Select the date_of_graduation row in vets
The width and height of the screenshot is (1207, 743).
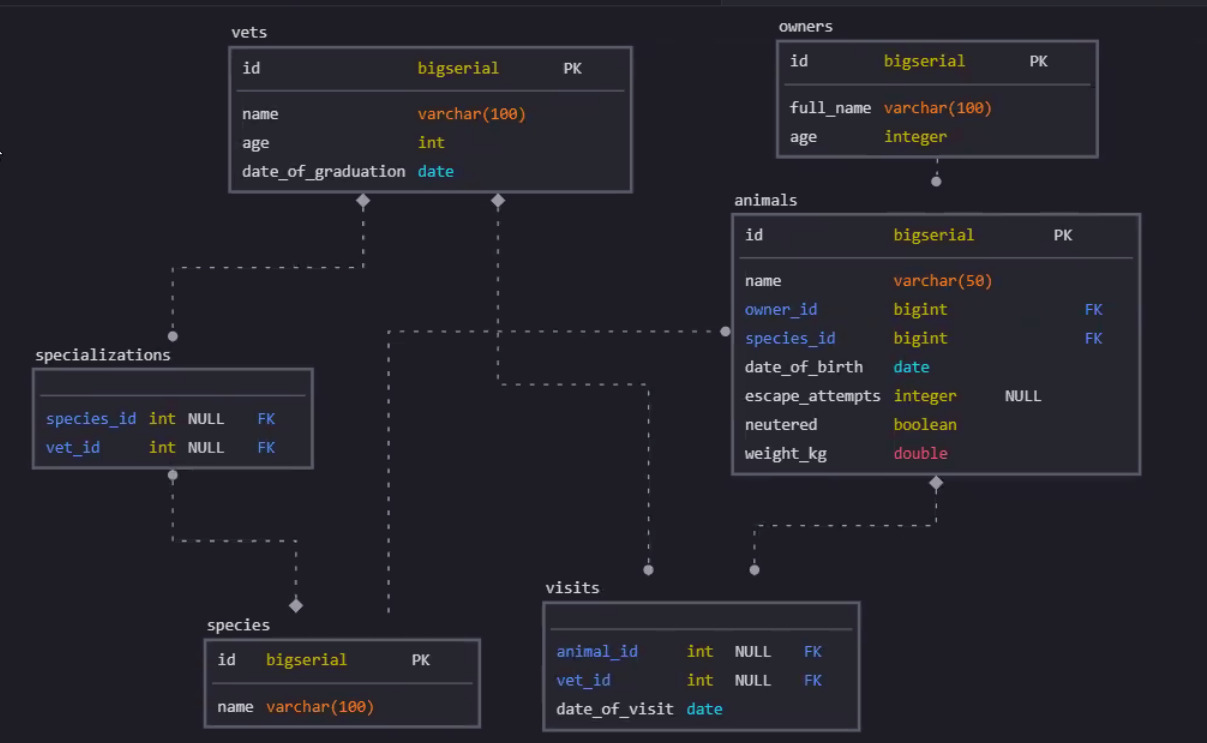pos(322,171)
